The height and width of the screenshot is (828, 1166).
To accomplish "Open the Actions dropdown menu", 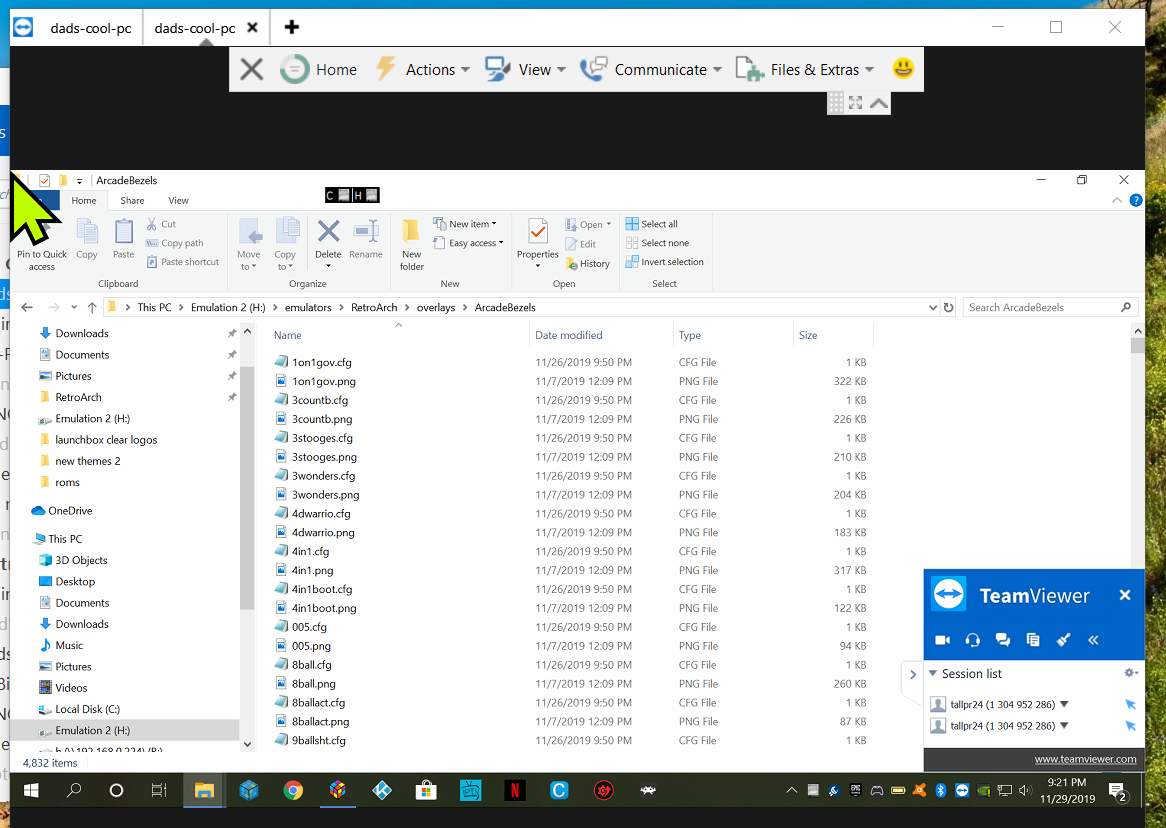I will pyautogui.click(x=425, y=69).
